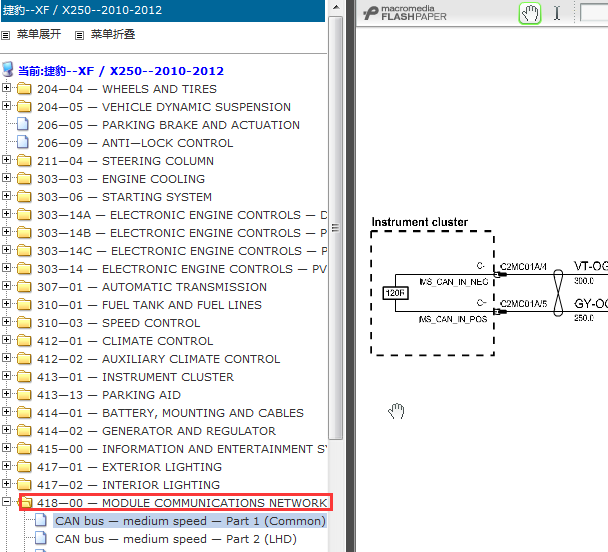This screenshot has width=608, height=552.
Task: Select 417—01 Exterior Lighting tree label
Action: click(x=129, y=467)
